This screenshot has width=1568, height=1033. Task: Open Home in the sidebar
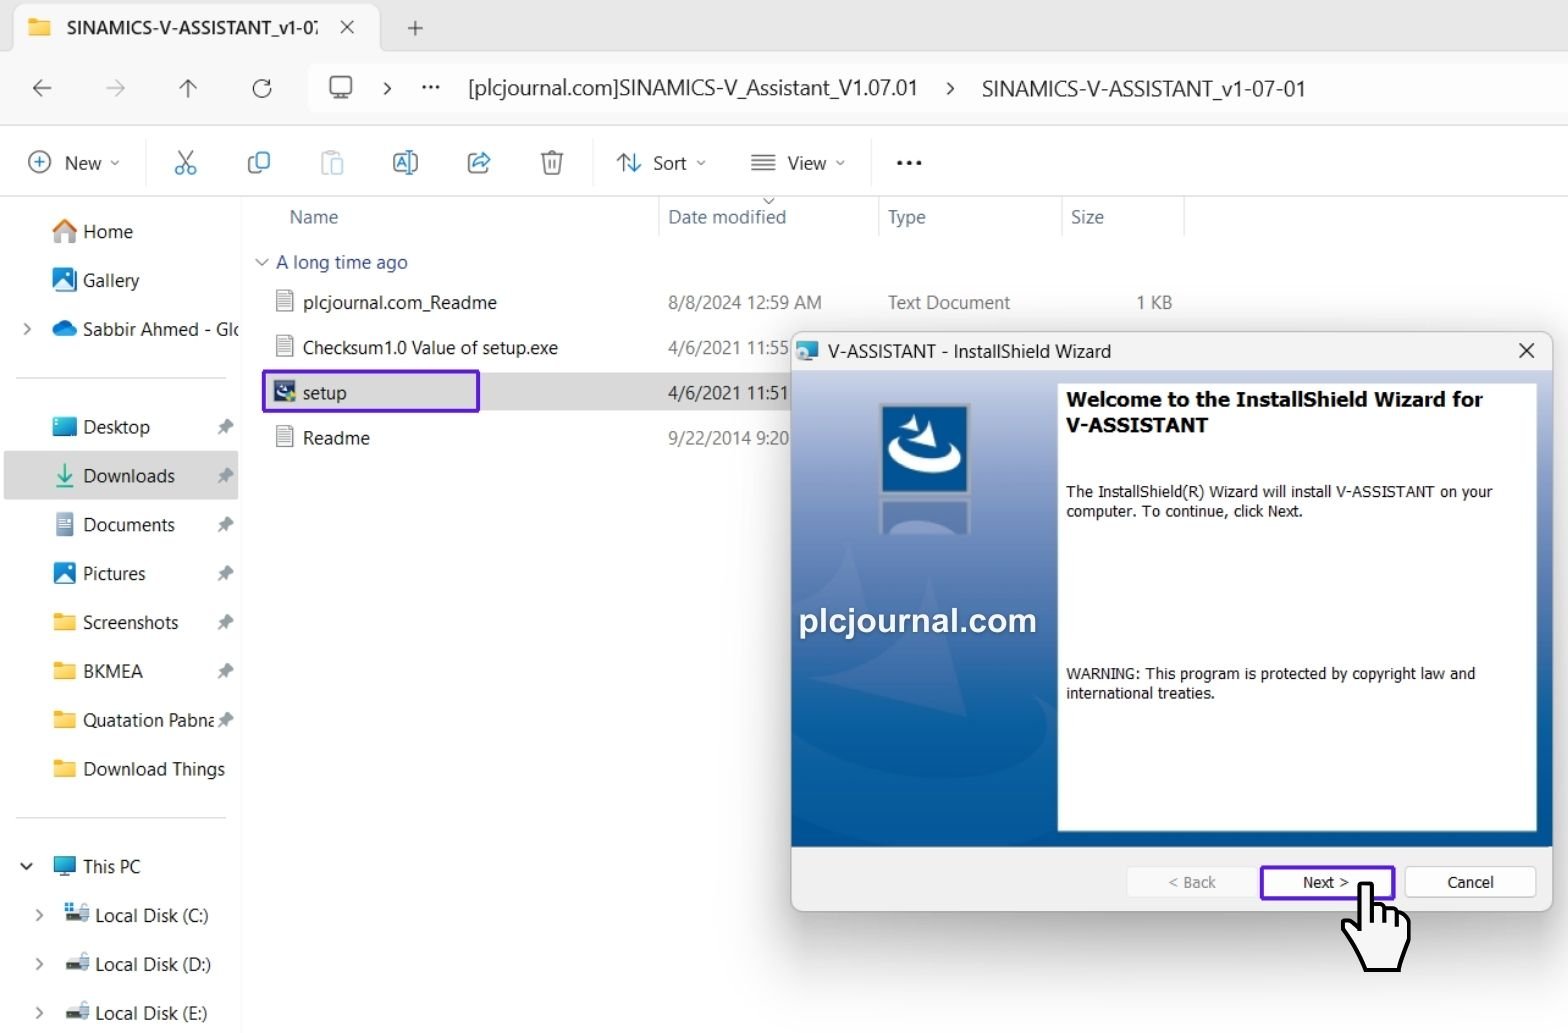pos(107,231)
